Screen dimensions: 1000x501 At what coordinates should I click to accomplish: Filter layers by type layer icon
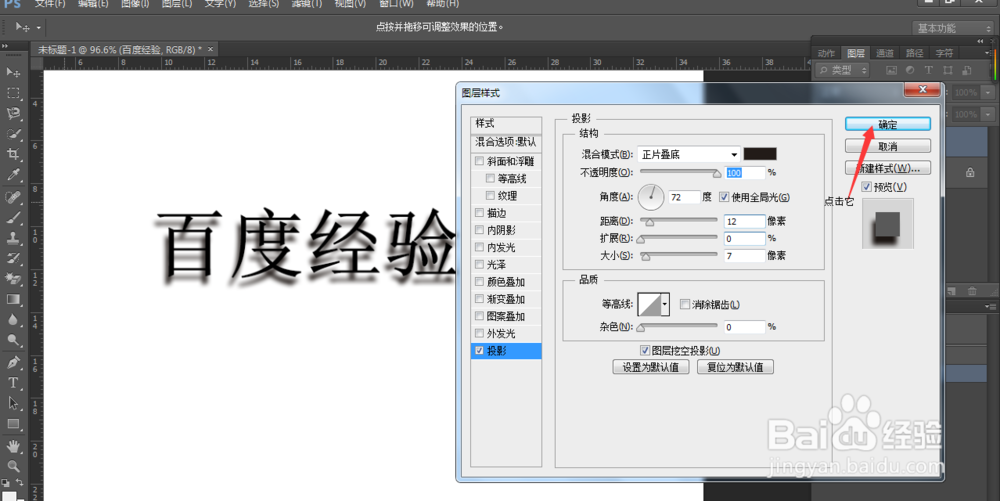(929, 70)
